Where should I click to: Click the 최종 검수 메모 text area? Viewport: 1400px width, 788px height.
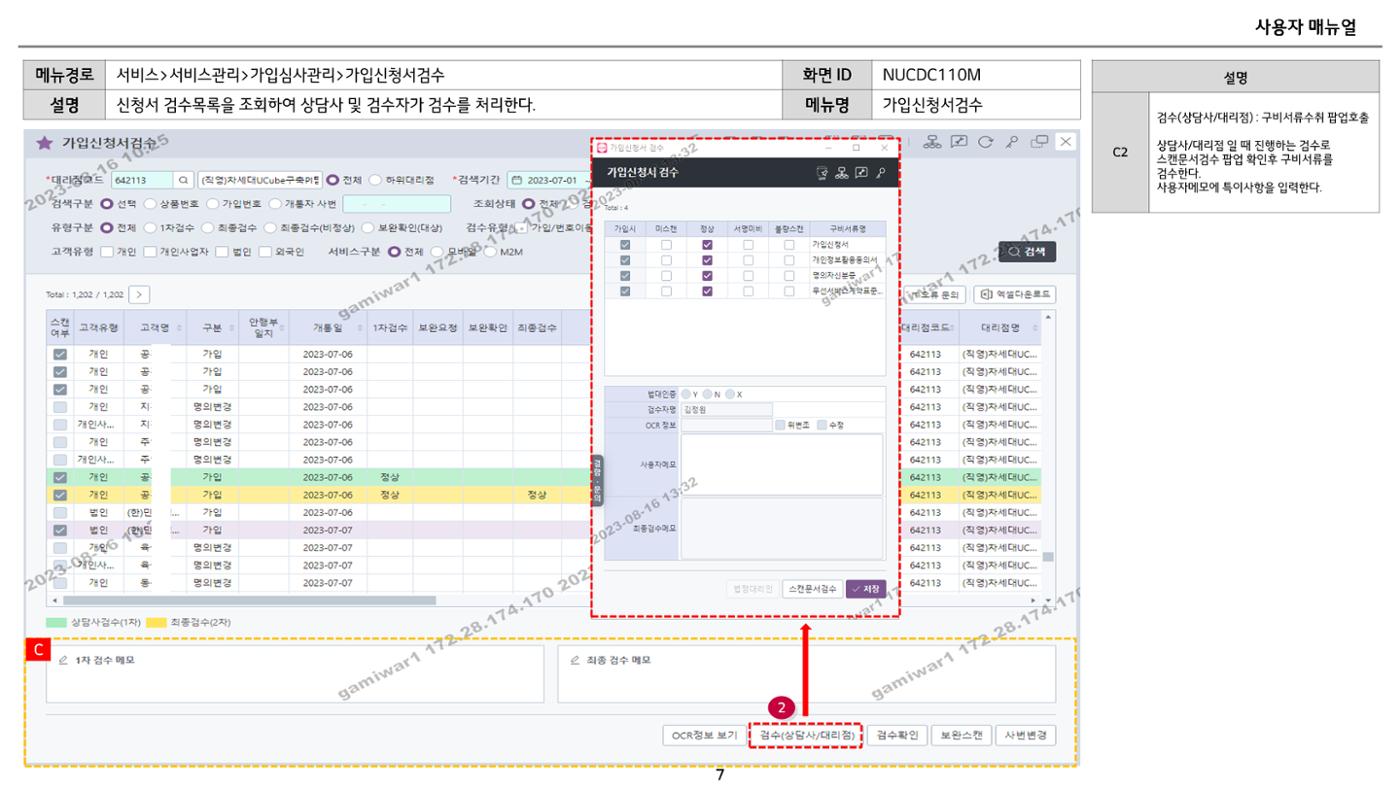806,673
